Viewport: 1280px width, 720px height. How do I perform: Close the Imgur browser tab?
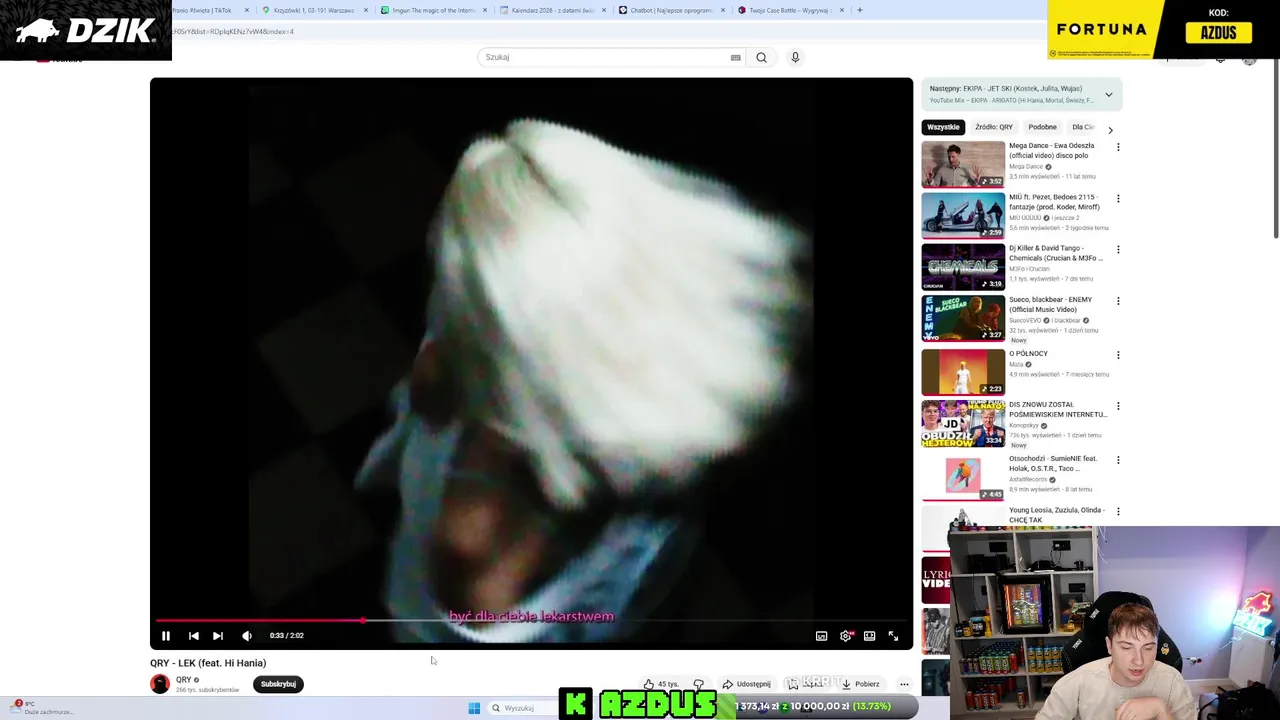485,10
